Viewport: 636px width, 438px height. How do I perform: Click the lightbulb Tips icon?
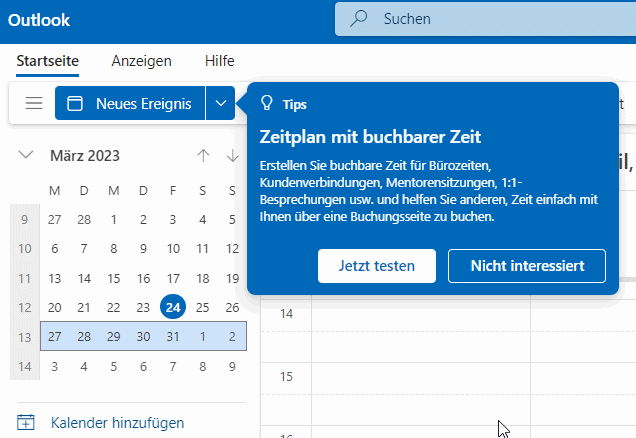266,103
